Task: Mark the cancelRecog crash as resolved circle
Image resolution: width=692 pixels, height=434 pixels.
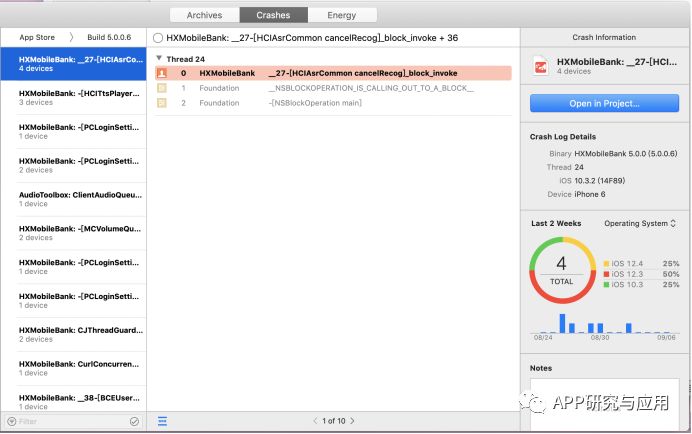Action: point(158,38)
